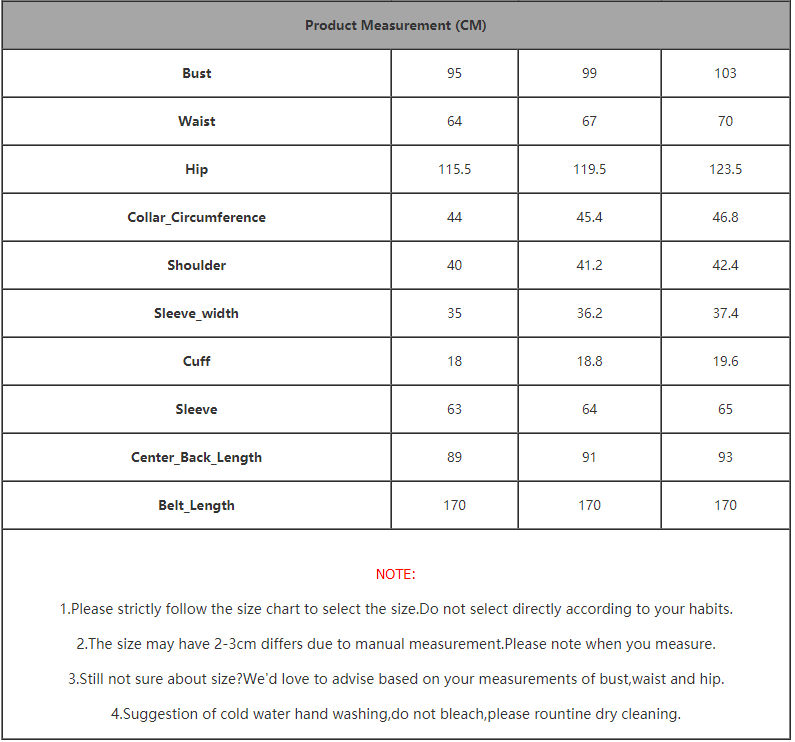Click the Center_Back_Length row label

197,457
